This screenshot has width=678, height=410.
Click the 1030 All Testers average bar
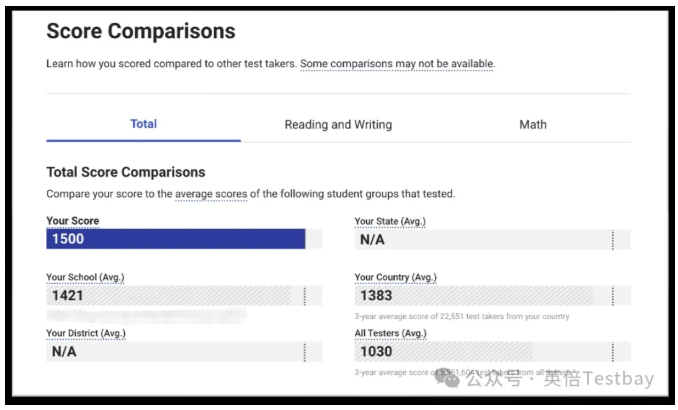point(440,352)
